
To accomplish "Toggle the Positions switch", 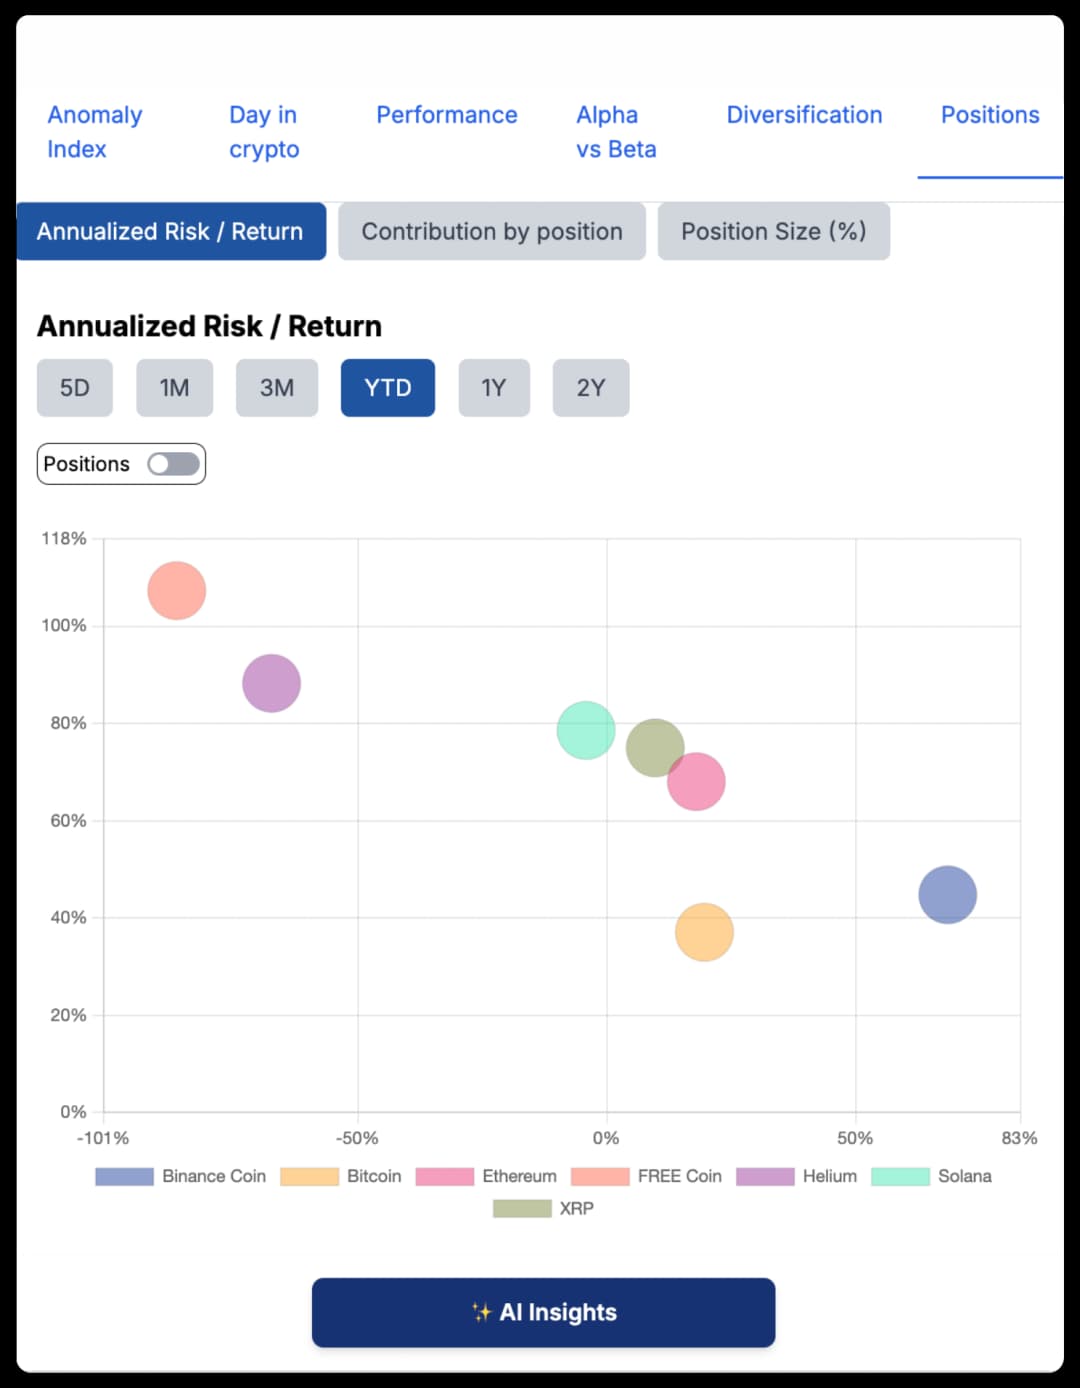I will click(x=173, y=464).
